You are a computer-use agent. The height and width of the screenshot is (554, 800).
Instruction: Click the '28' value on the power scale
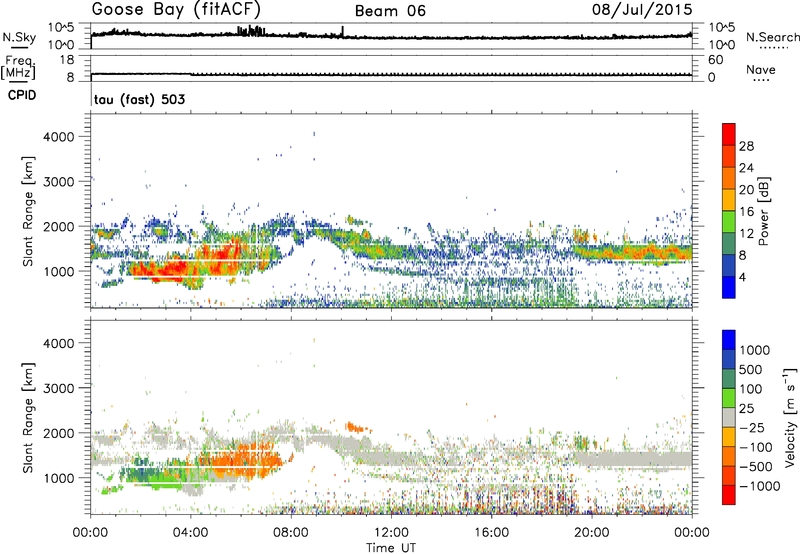click(746, 146)
